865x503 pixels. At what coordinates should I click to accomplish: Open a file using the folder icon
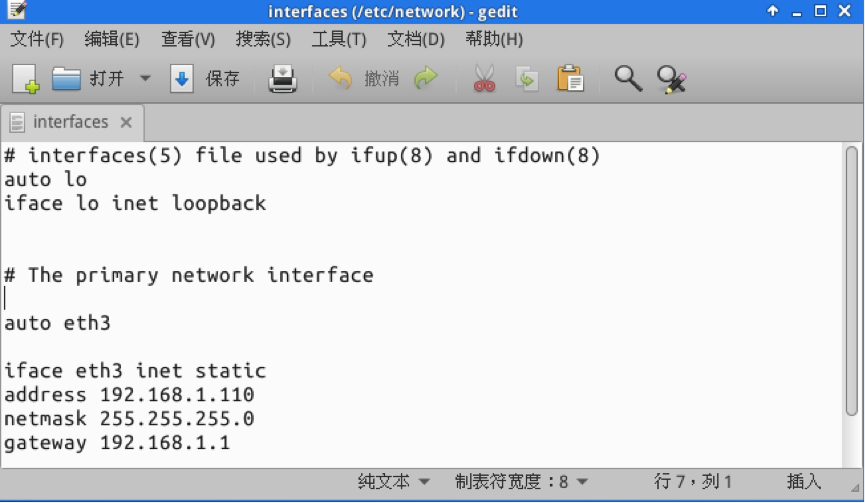[66, 79]
